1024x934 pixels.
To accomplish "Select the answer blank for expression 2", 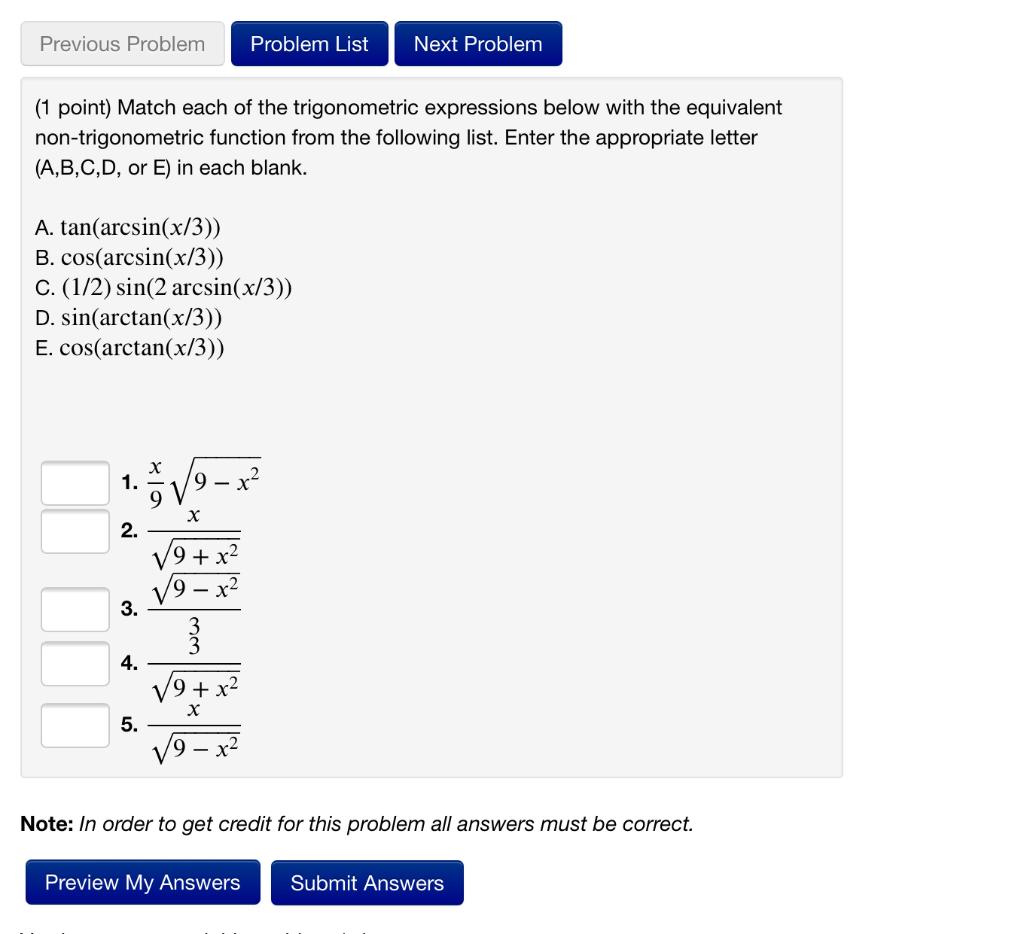I will coord(74,532).
